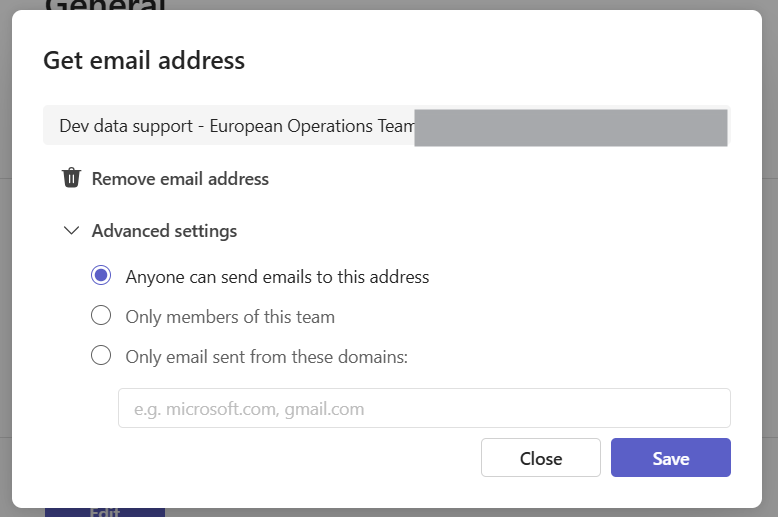The width and height of the screenshot is (778, 517).
Task: Click the trash can icon
Action: 71,179
